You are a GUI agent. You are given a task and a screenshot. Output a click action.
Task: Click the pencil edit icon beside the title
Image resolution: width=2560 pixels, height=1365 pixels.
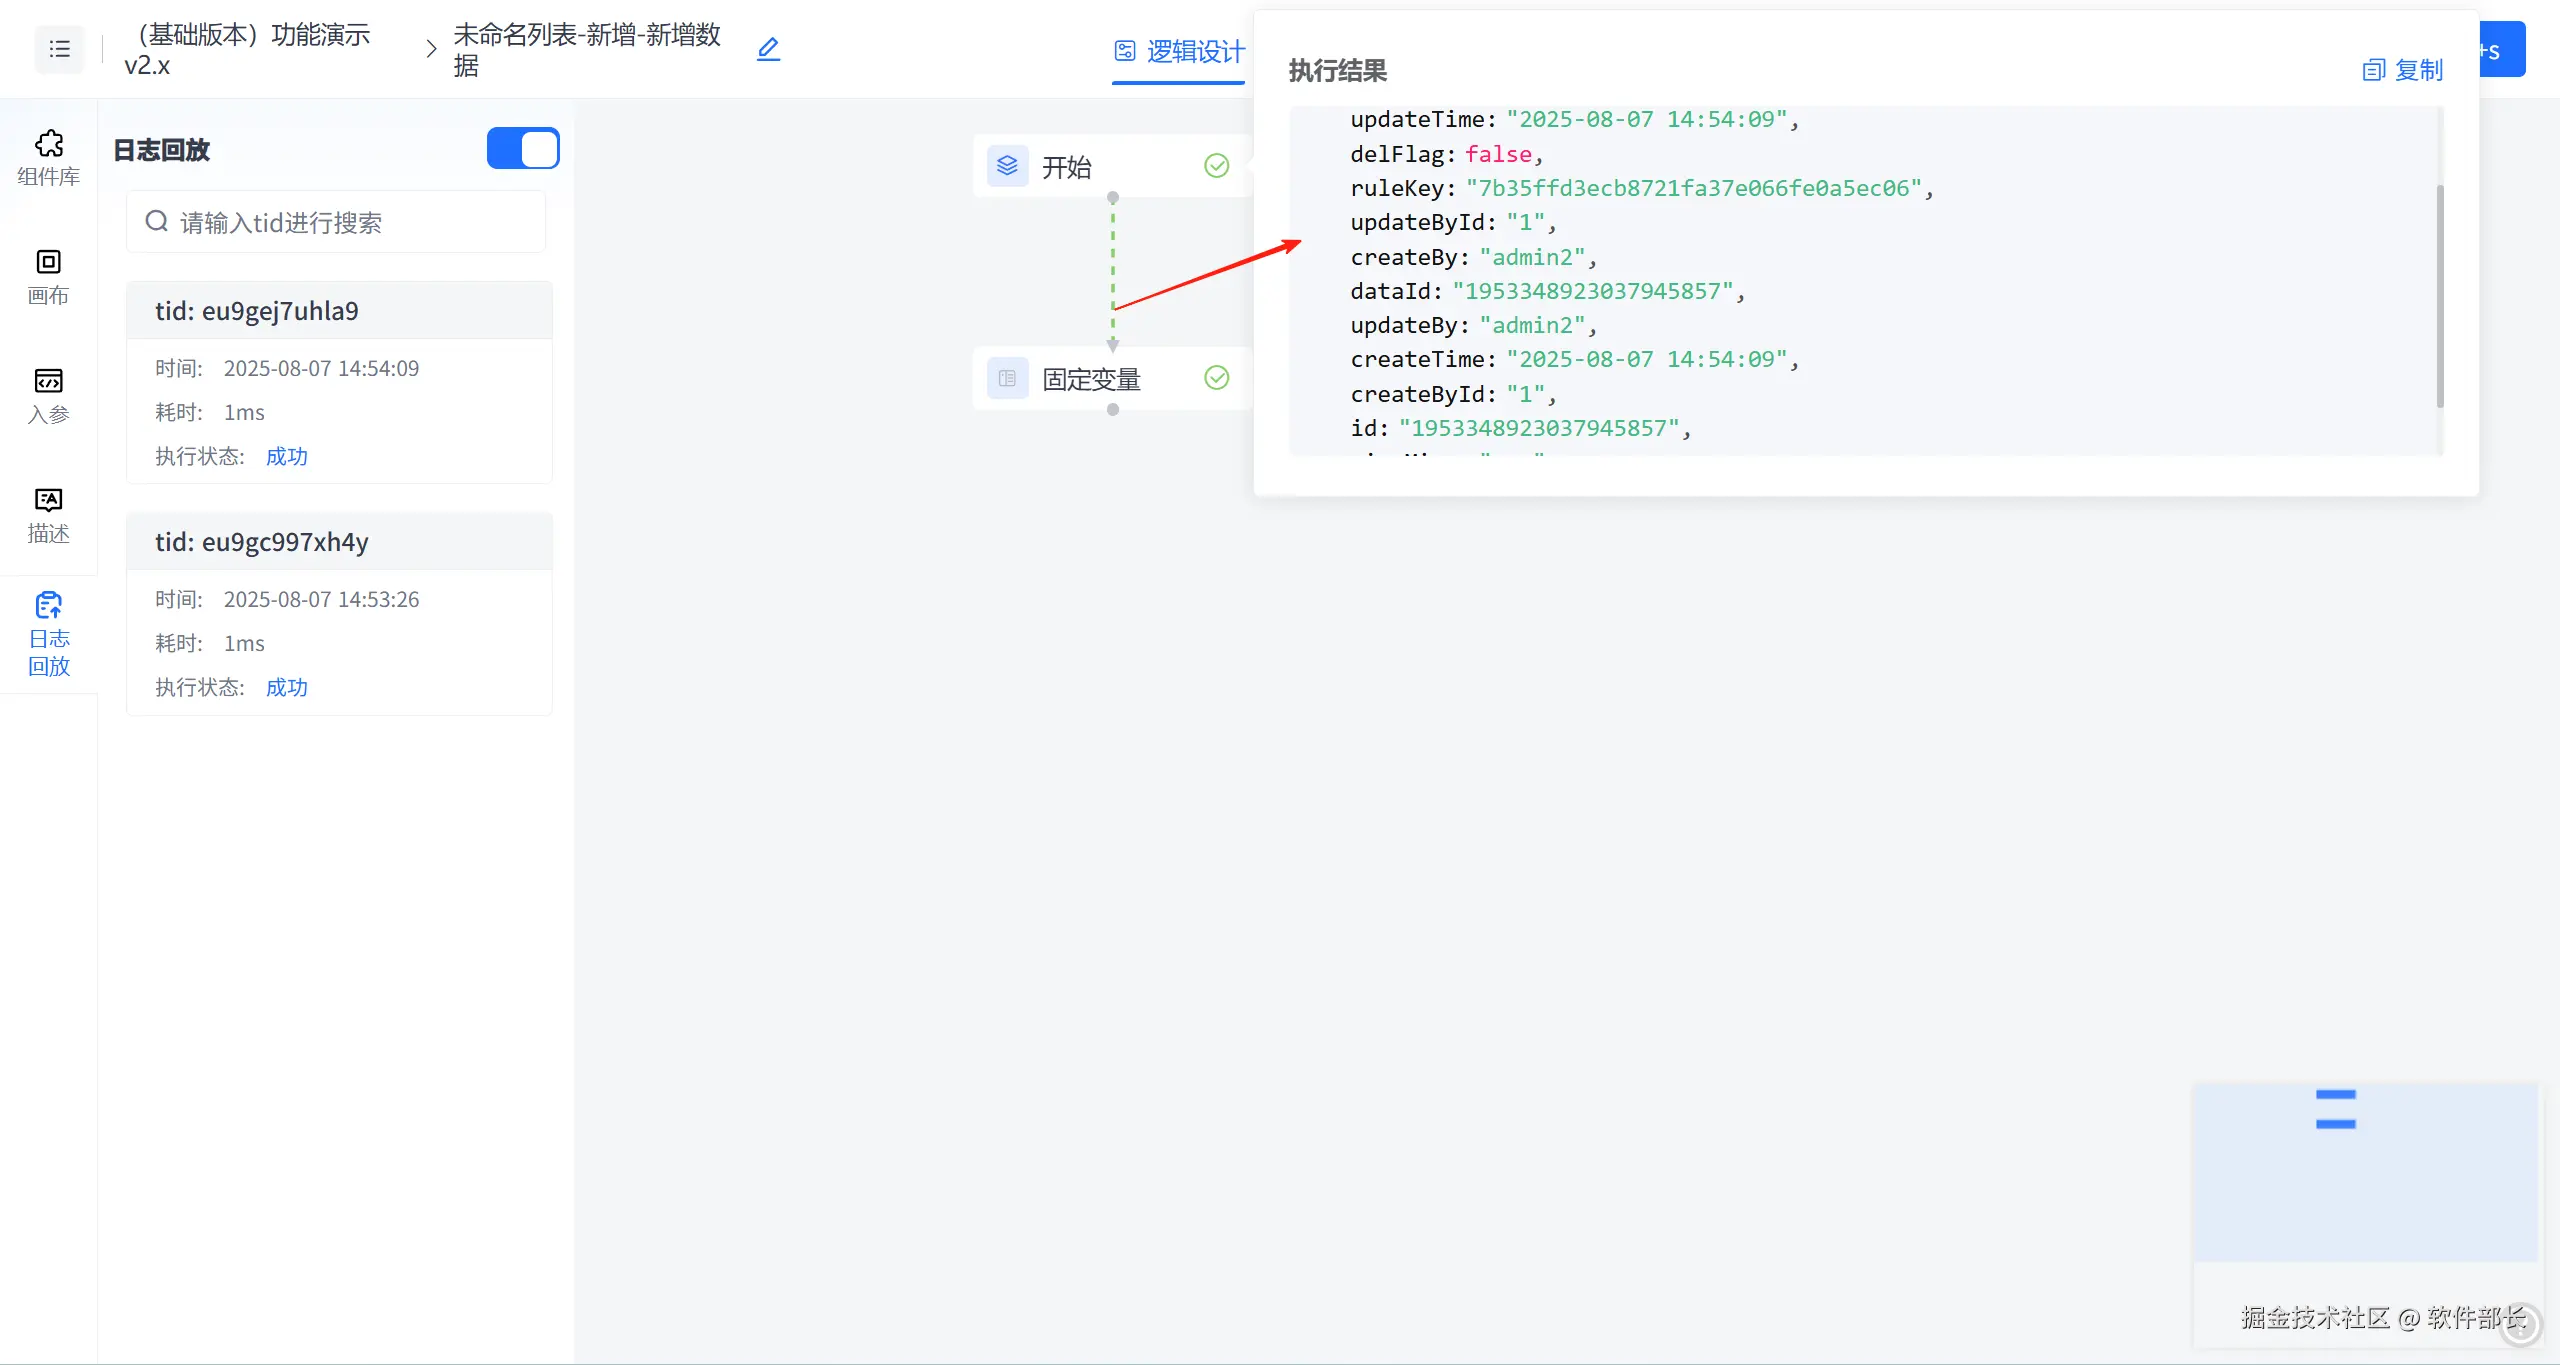(768, 49)
